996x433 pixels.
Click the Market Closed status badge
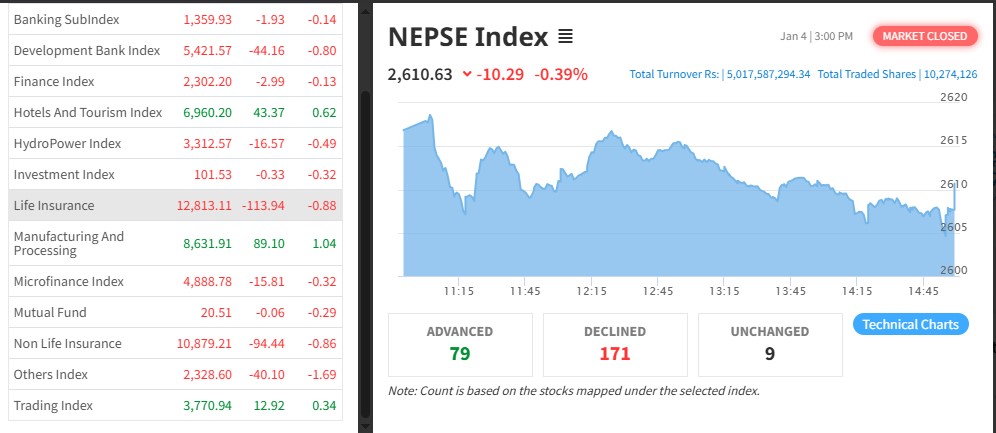pyautogui.click(x=924, y=36)
